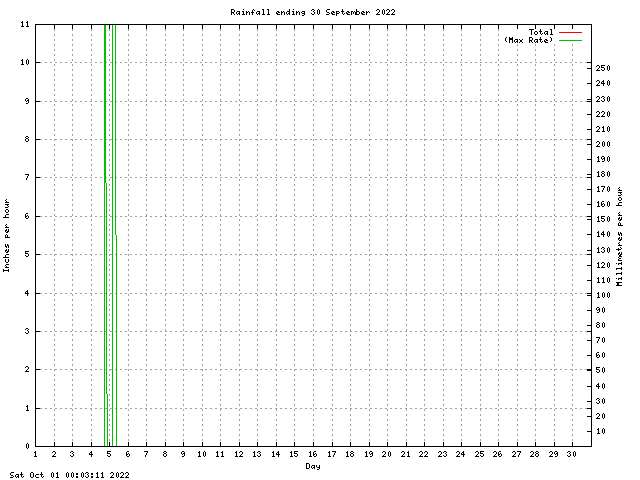Click the right axis value '230'
The width and height of the screenshot is (640, 480).
[x=603, y=99]
